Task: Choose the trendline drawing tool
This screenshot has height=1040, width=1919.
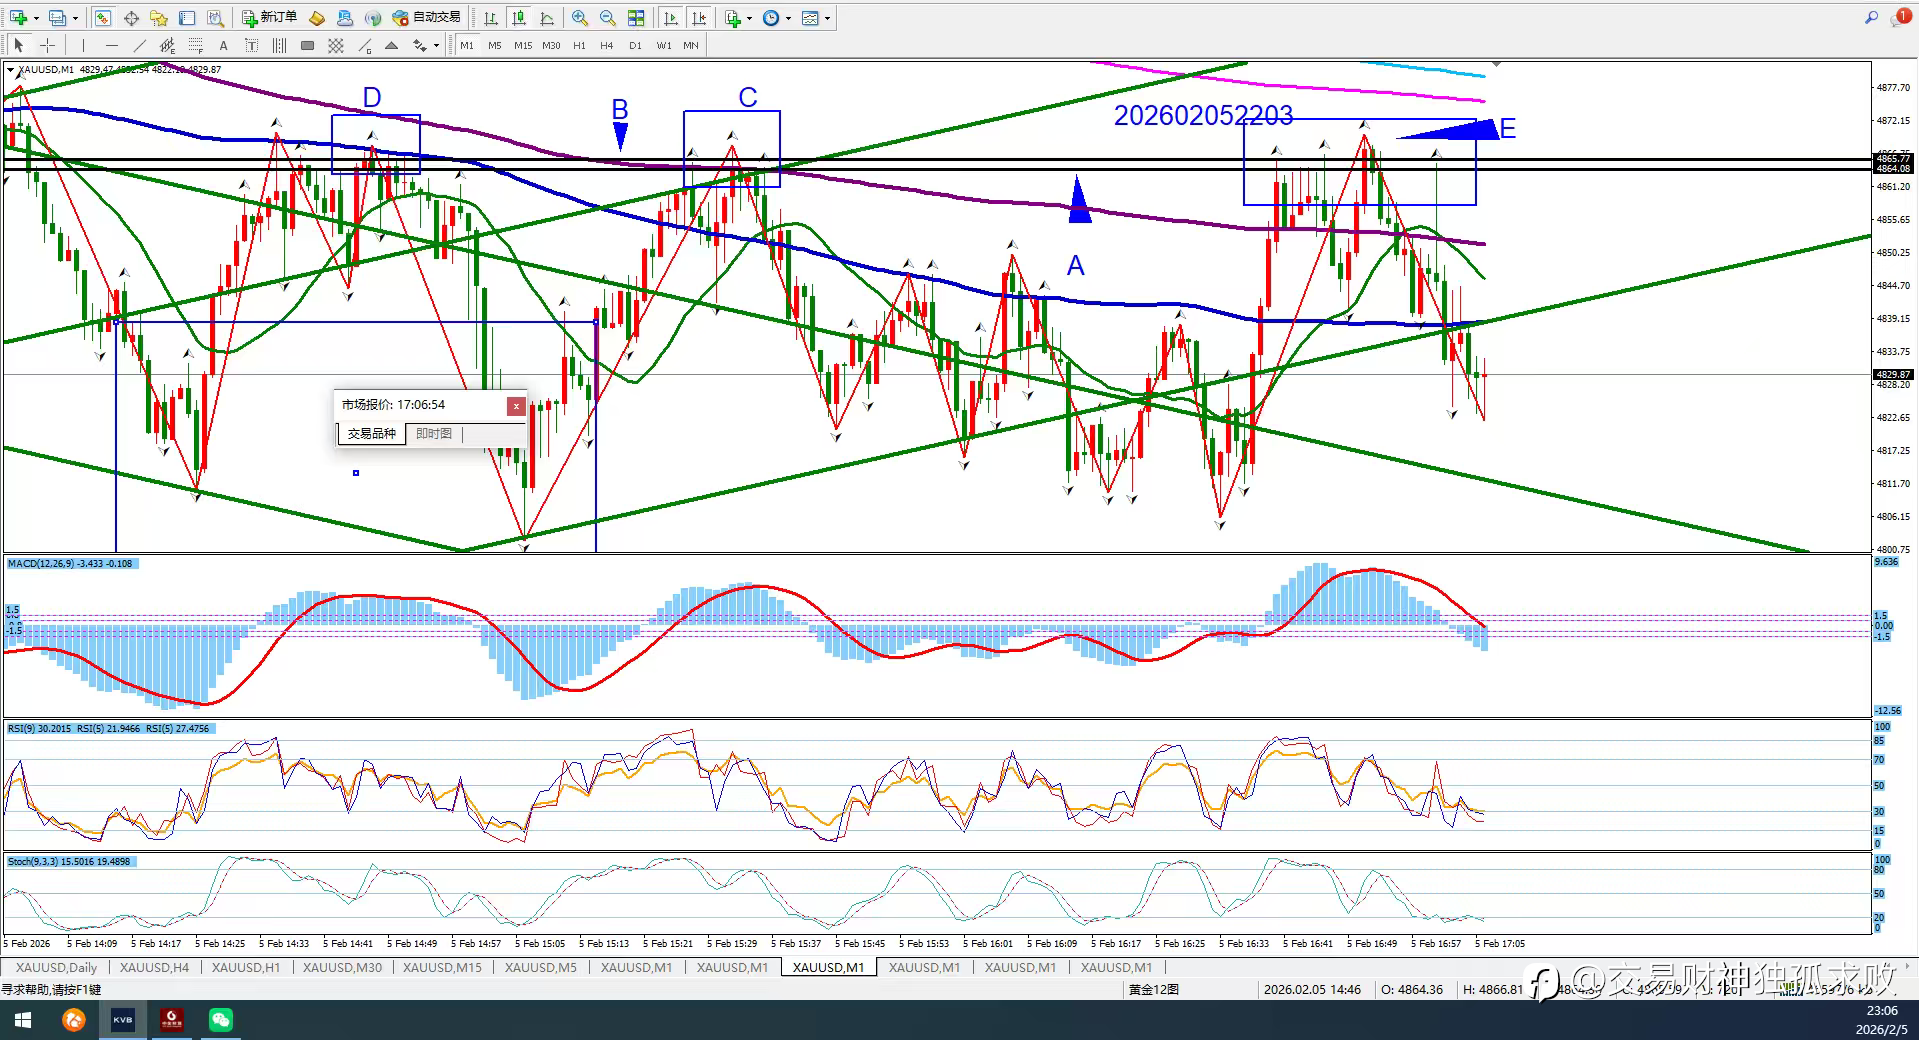Action: point(140,45)
